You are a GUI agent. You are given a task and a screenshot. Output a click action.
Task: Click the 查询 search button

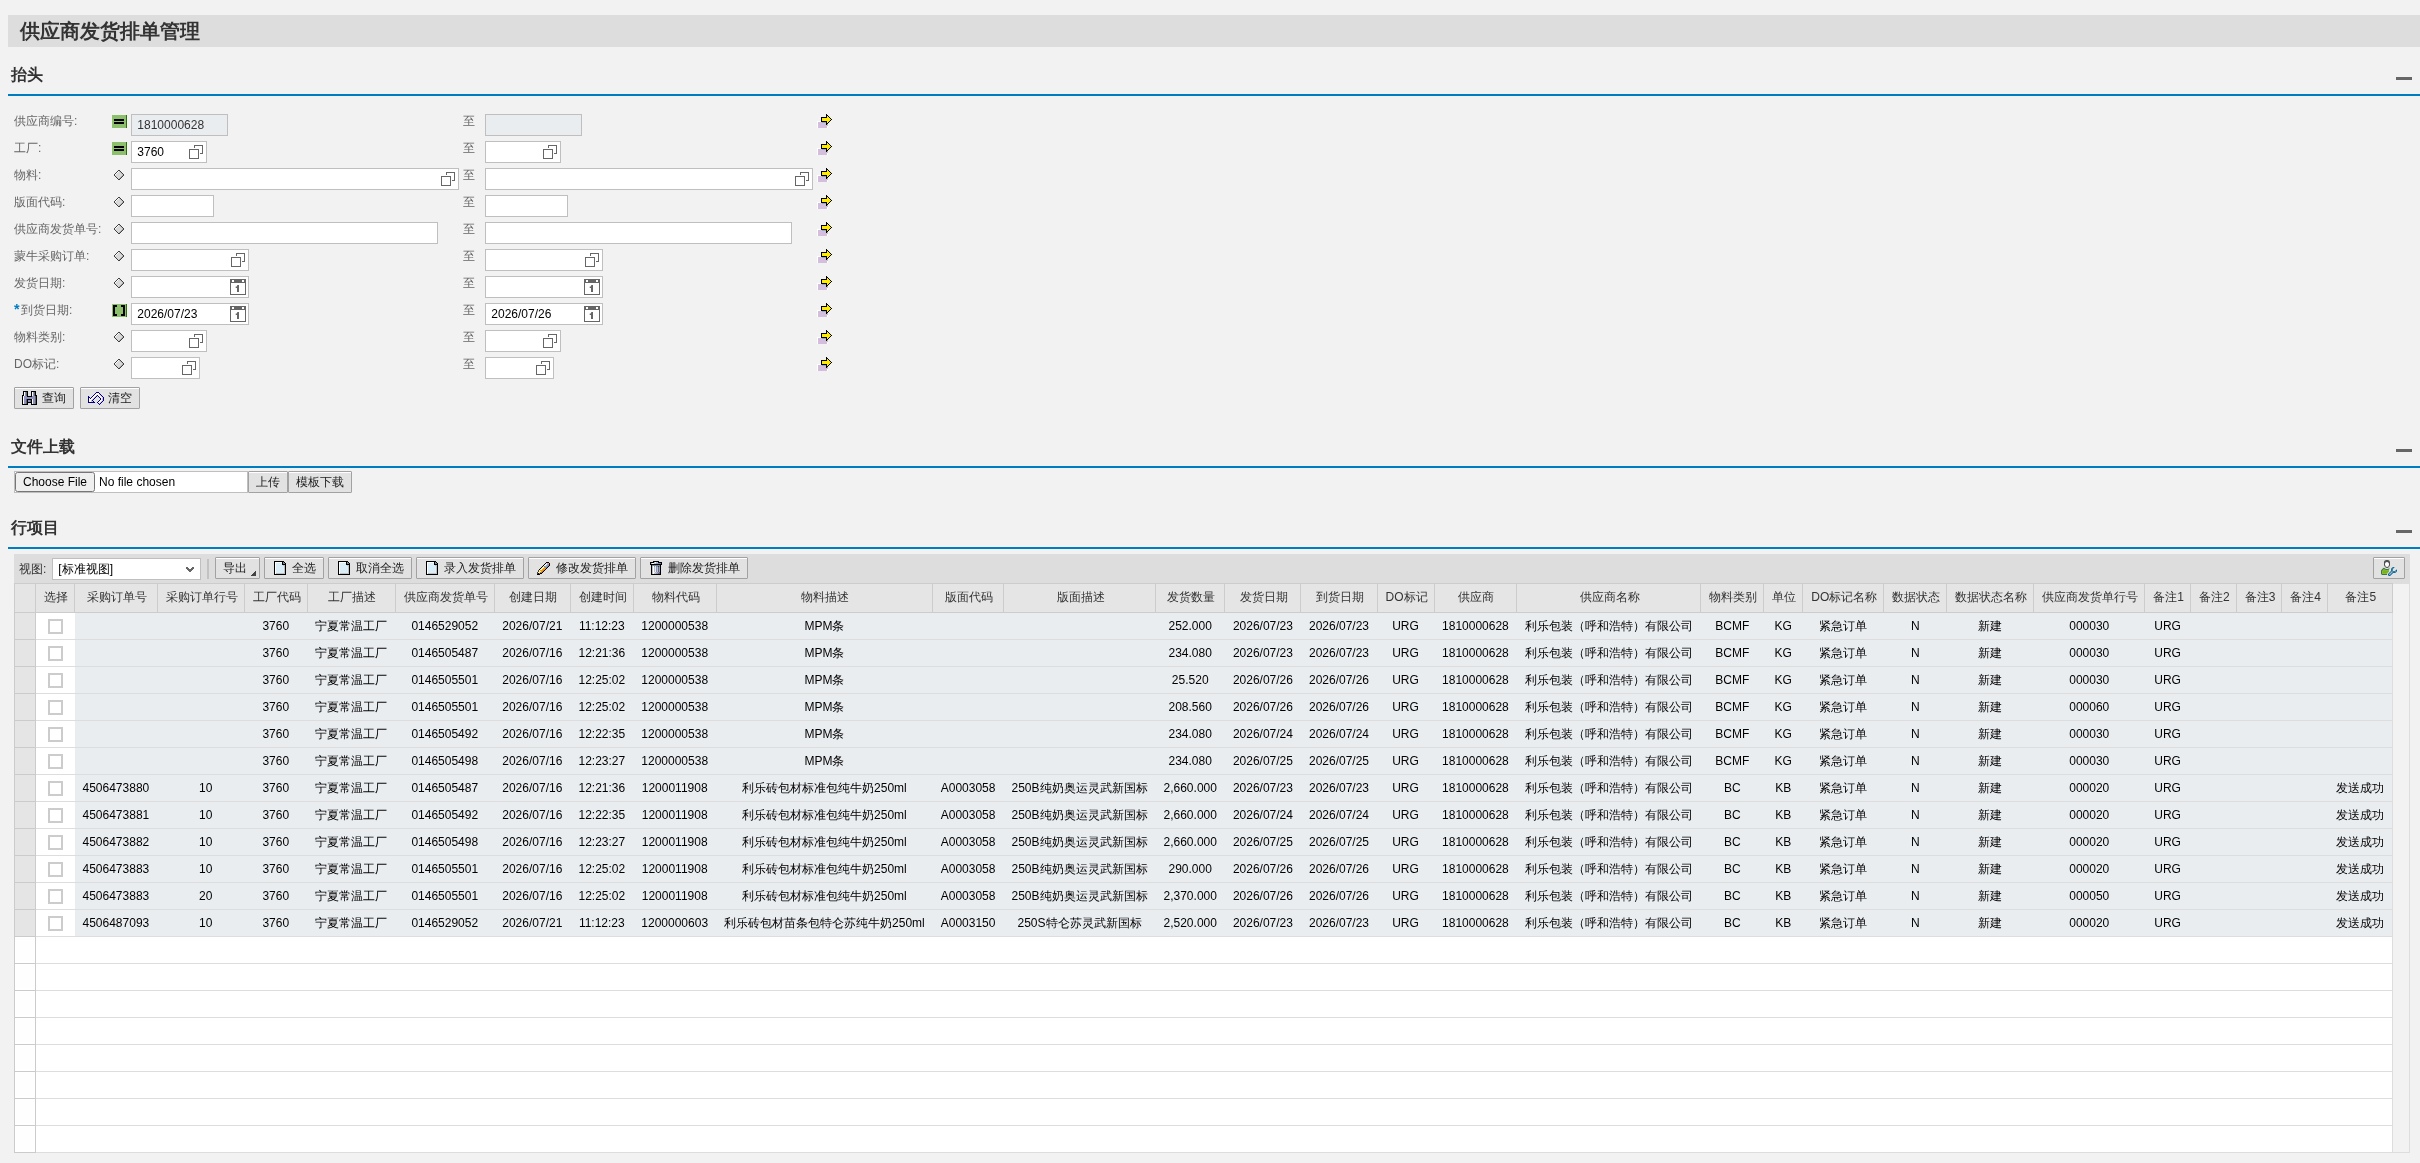point(44,398)
